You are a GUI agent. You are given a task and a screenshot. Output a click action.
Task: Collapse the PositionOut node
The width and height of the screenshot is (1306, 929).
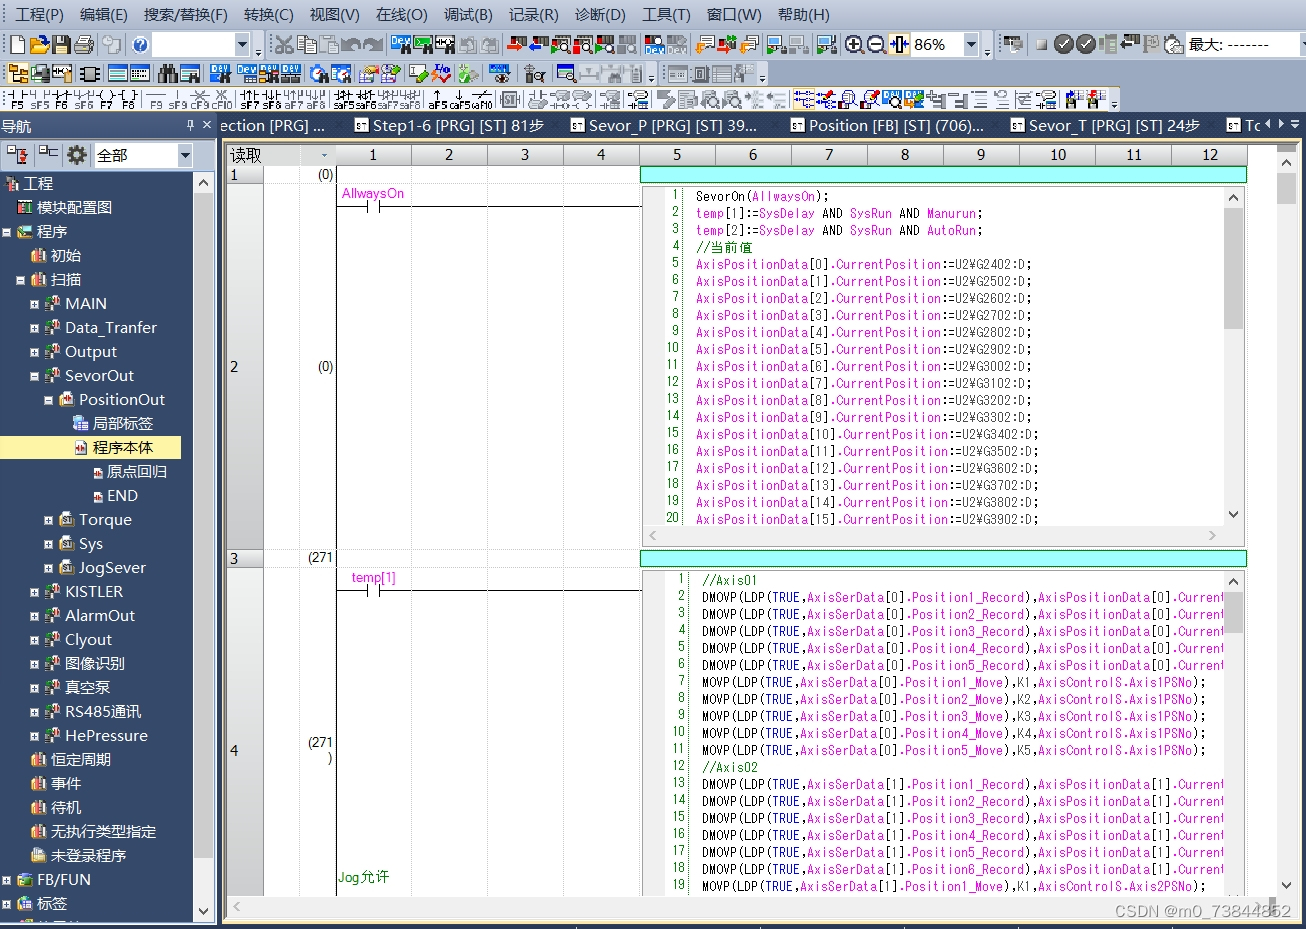[x=48, y=400]
